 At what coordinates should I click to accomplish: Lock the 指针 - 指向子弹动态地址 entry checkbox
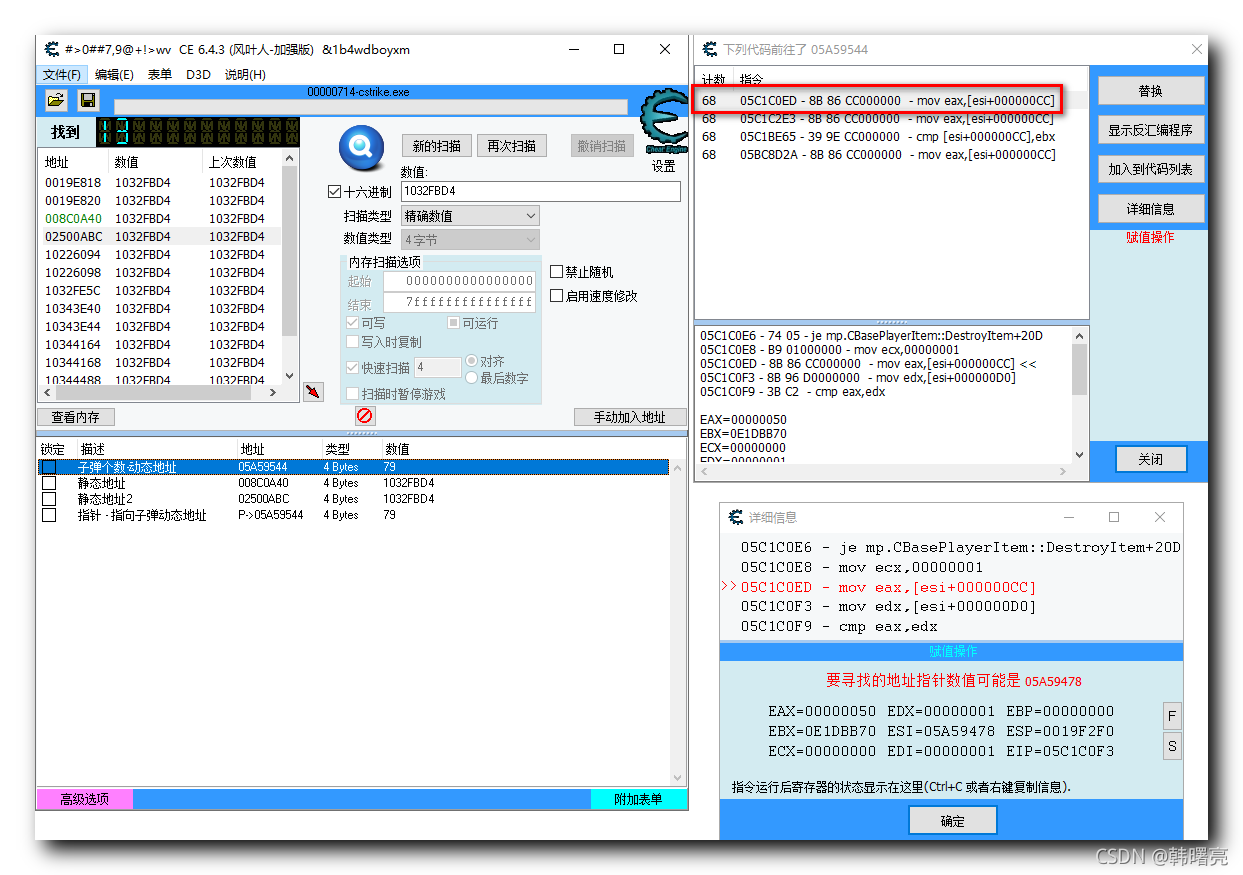coord(49,515)
